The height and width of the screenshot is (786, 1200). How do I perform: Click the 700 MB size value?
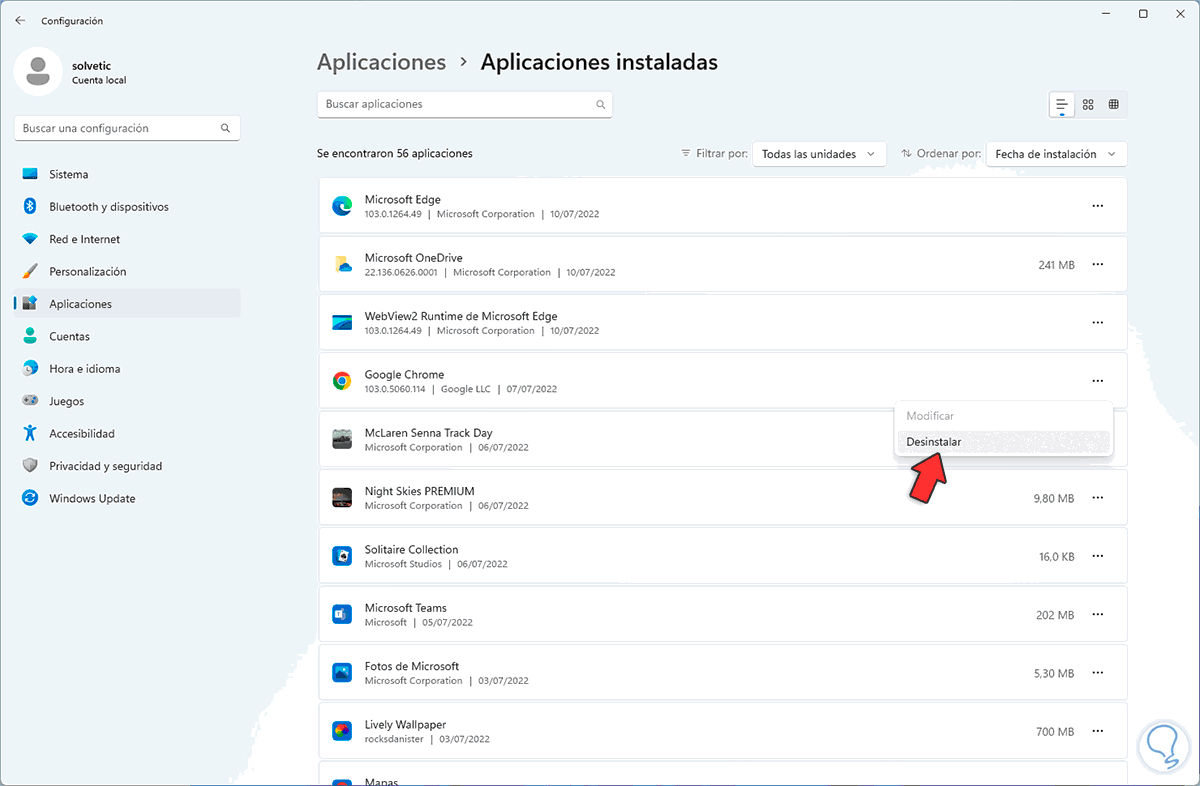click(1055, 732)
